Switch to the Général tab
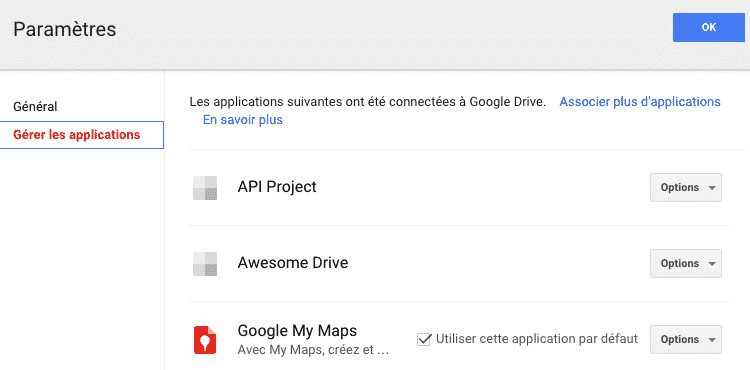 35,107
